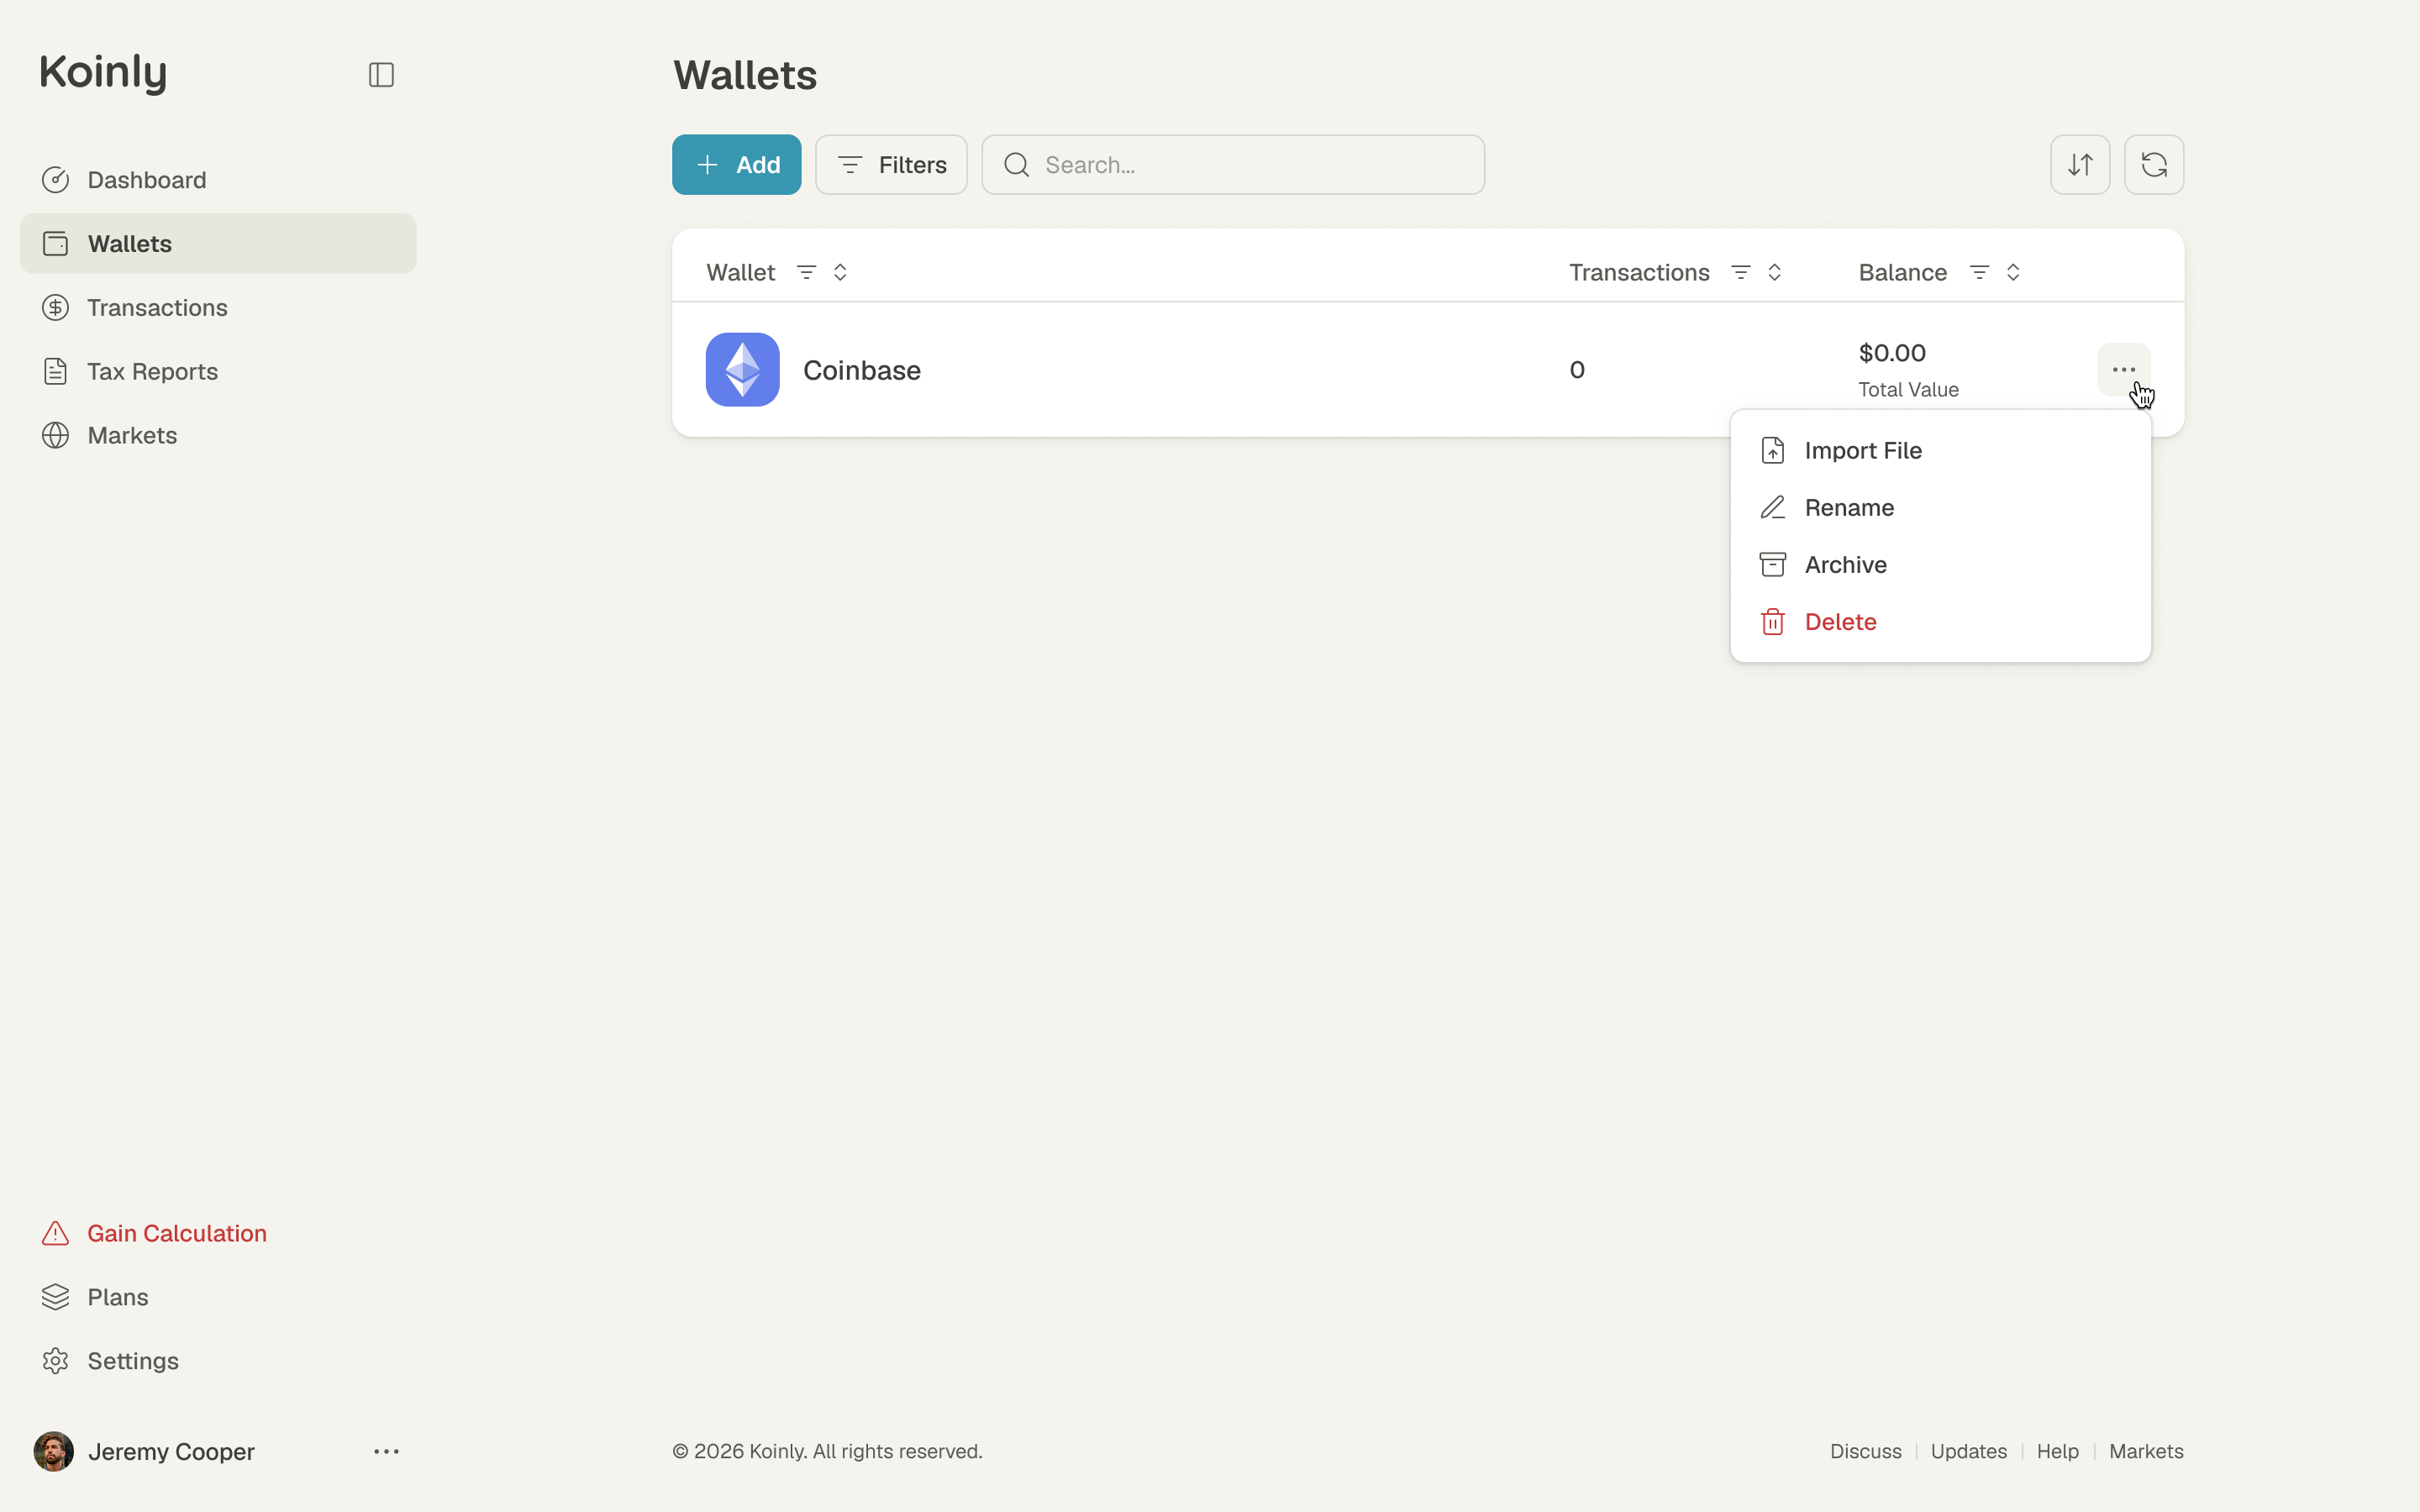Click the refresh wallets icon
The height and width of the screenshot is (1512, 2420).
pos(2154,165)
